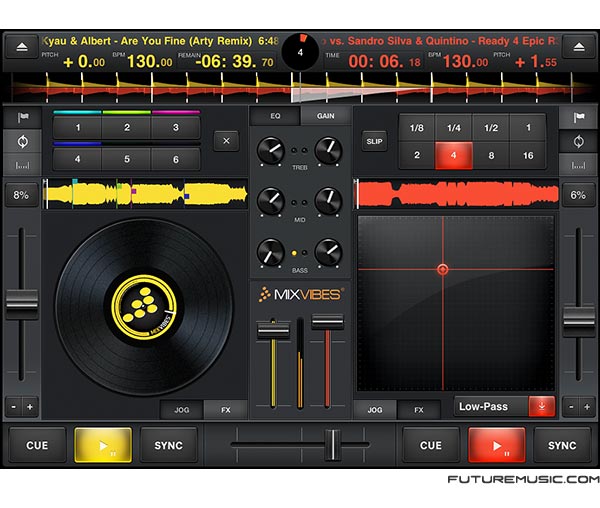Eject track from left deck
Screen dimensions: 600x508
point(22,47)
